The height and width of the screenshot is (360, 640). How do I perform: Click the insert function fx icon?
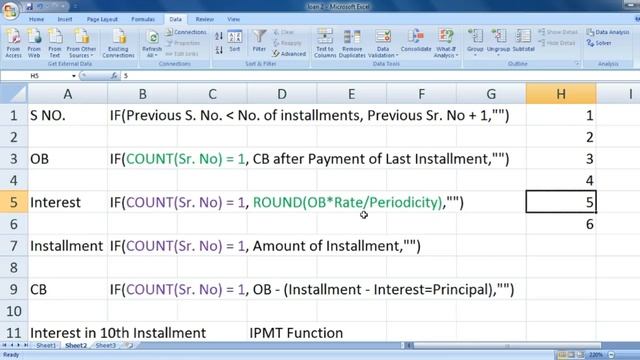[x=114, y=76]
